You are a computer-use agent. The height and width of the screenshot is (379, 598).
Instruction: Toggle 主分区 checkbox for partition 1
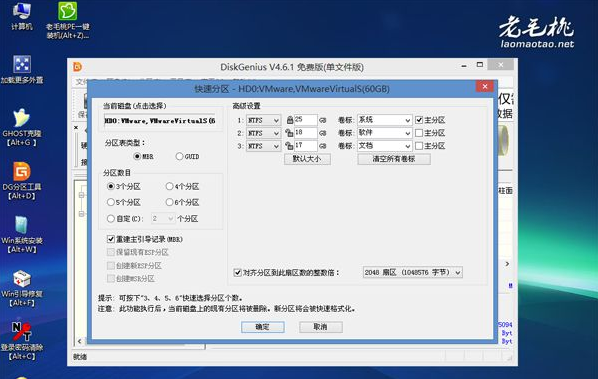(x=419, y=120)
